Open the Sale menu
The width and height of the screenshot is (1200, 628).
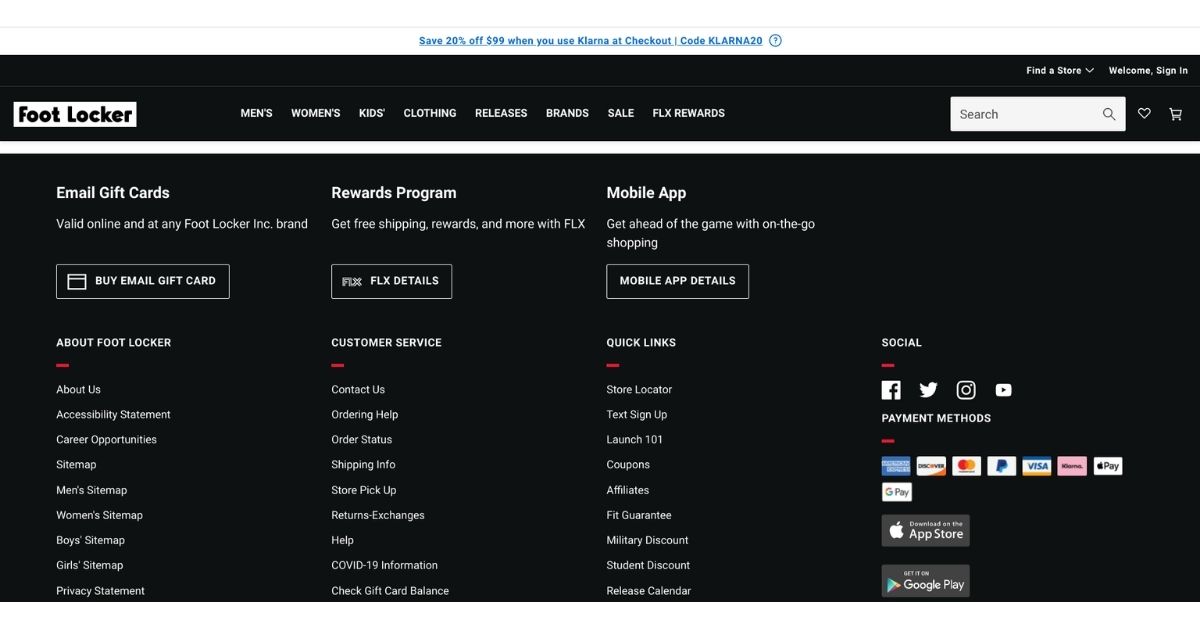[621, 114]
